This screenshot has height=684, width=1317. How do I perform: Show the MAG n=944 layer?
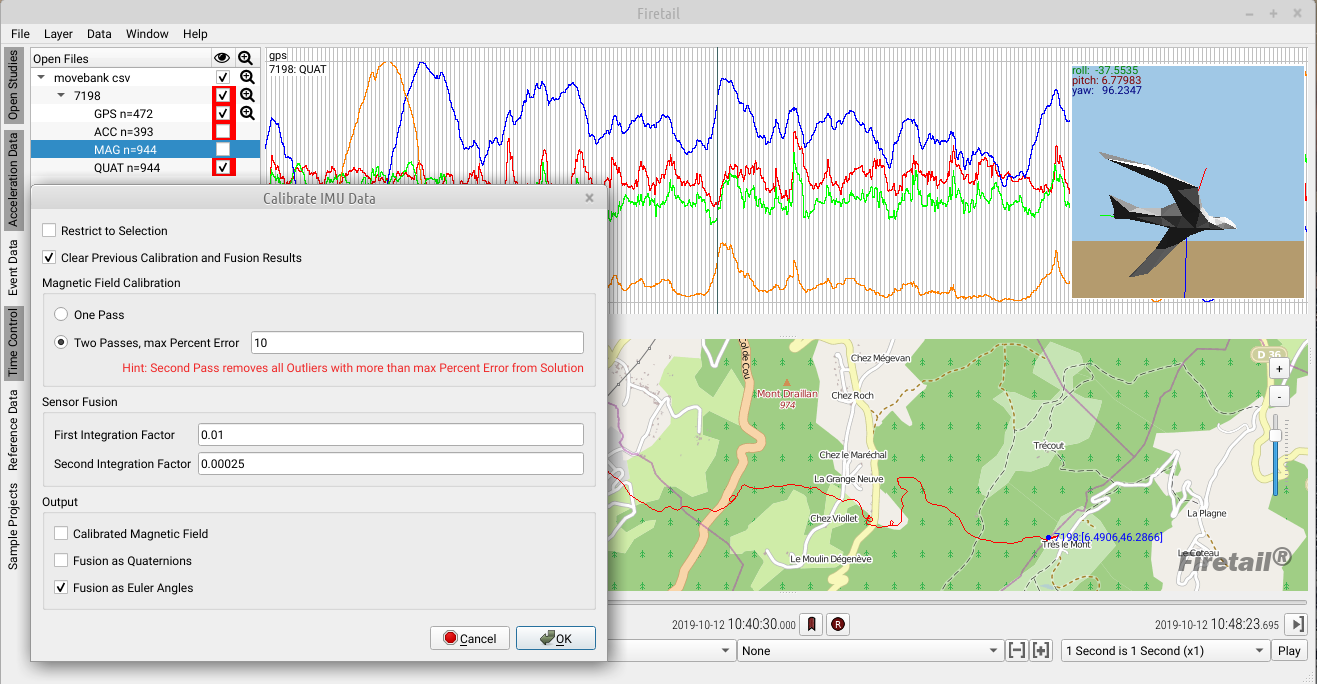[223, 149]
